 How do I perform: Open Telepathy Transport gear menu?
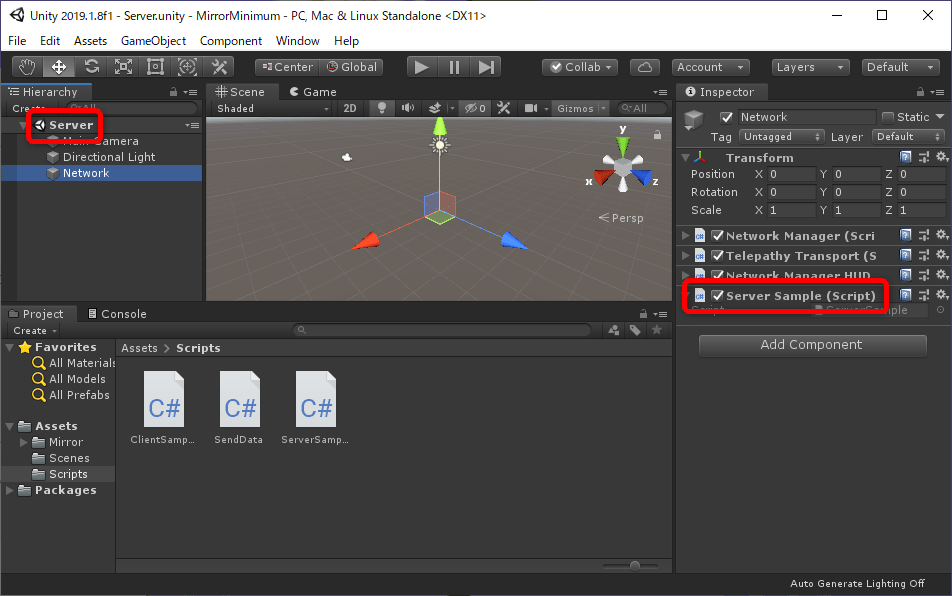[x=942, y=256]
